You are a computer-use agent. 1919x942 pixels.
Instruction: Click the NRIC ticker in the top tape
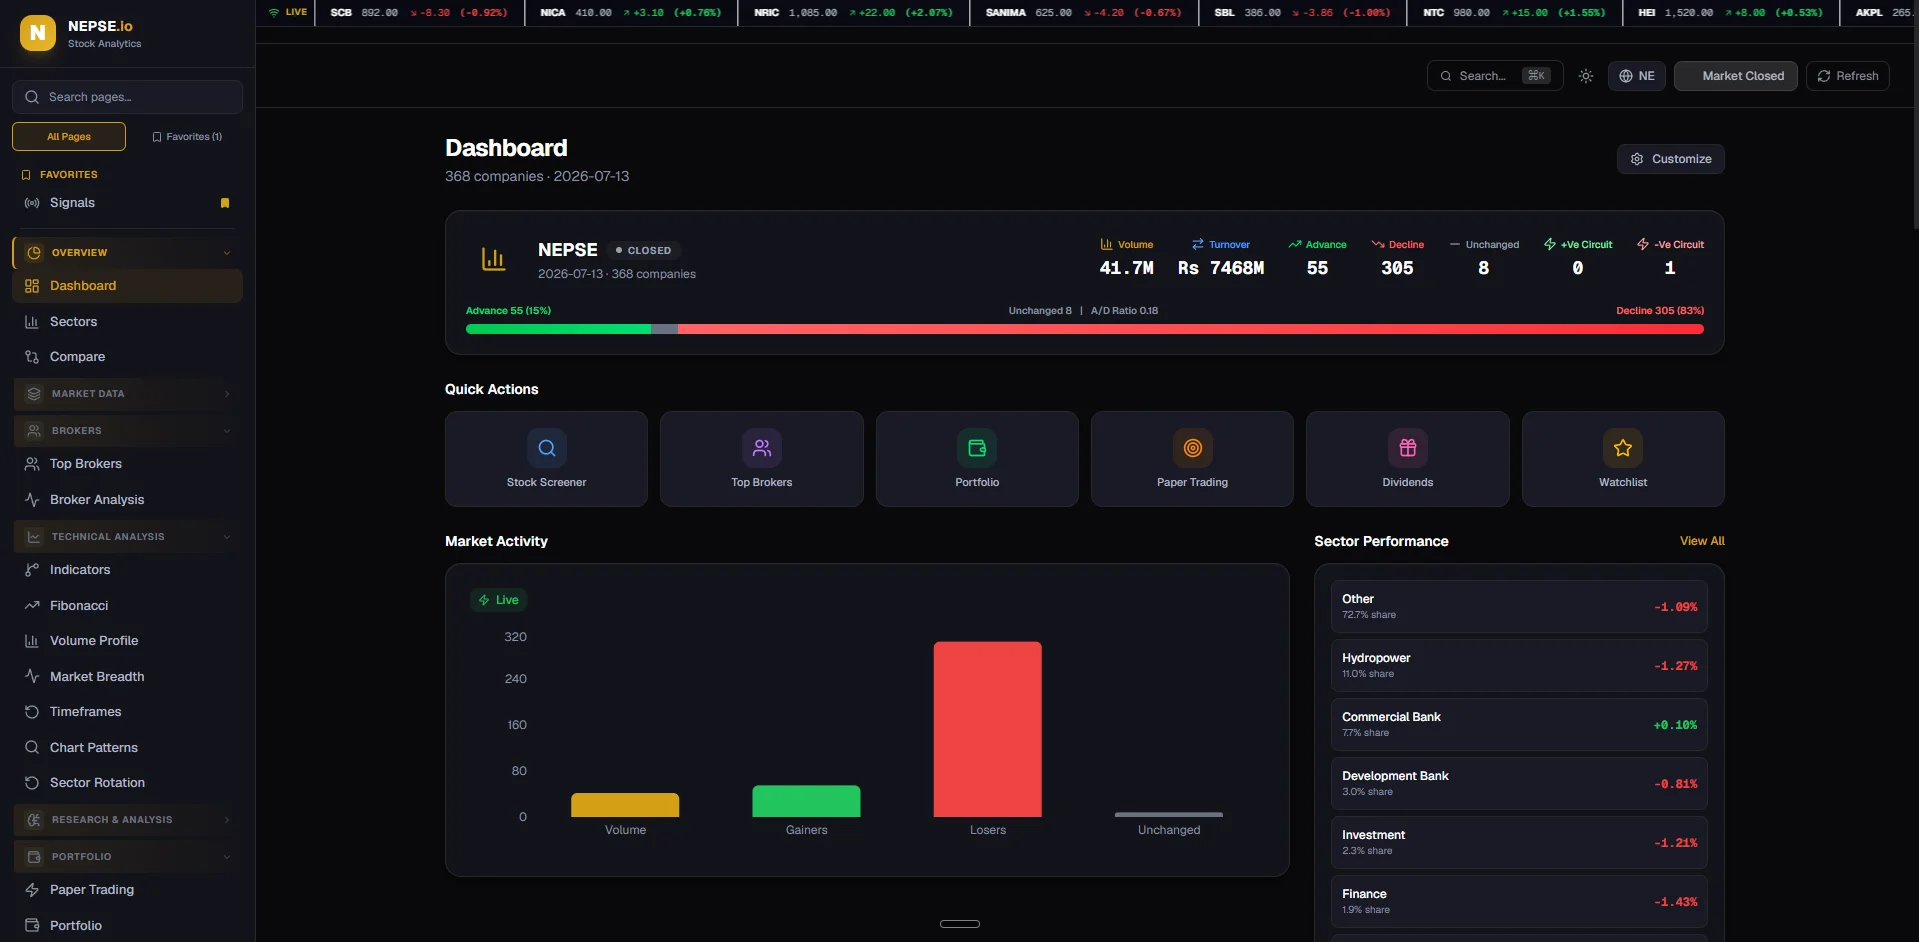(854, 13)
